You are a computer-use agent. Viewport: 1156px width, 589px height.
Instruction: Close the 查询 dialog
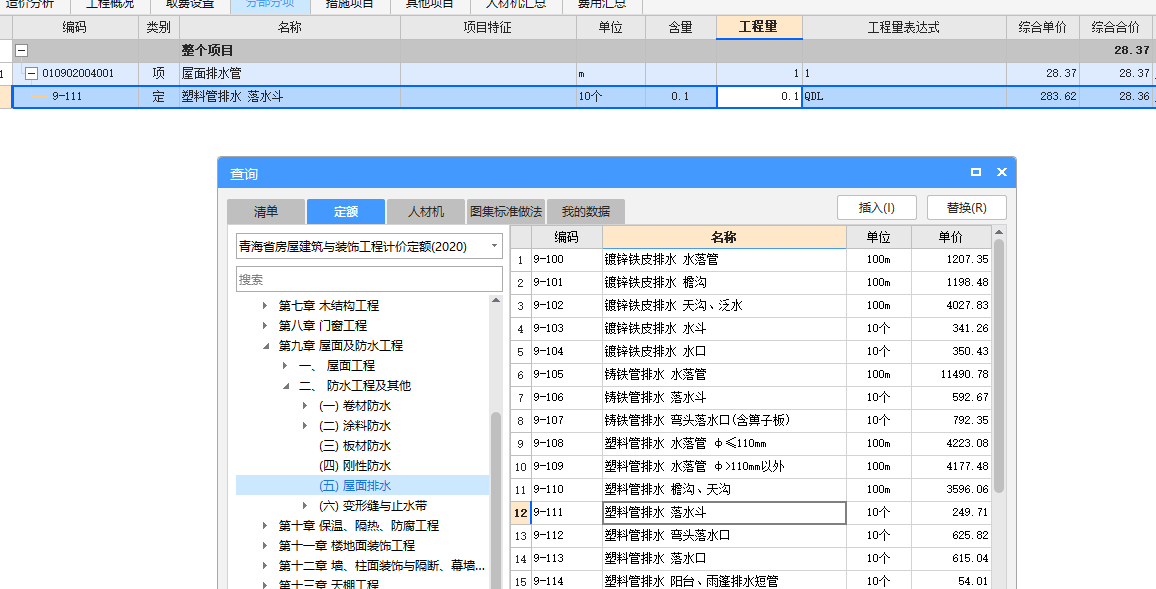point(1001,172)
